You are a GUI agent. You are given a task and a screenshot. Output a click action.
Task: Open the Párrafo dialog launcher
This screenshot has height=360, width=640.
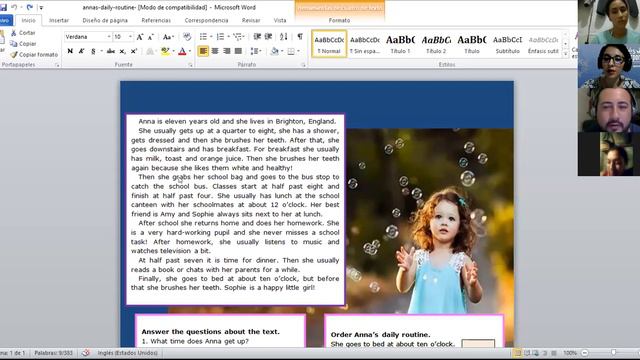(303, 65)
